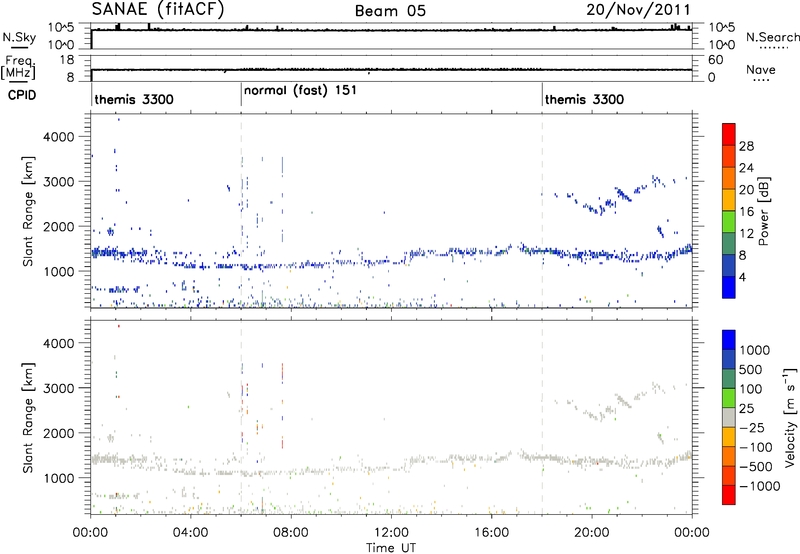Click the green 12-16 dB power colorbar segment
Image resolution: width=800 pixels, height=554 pixels.
[x=729, y=221]
